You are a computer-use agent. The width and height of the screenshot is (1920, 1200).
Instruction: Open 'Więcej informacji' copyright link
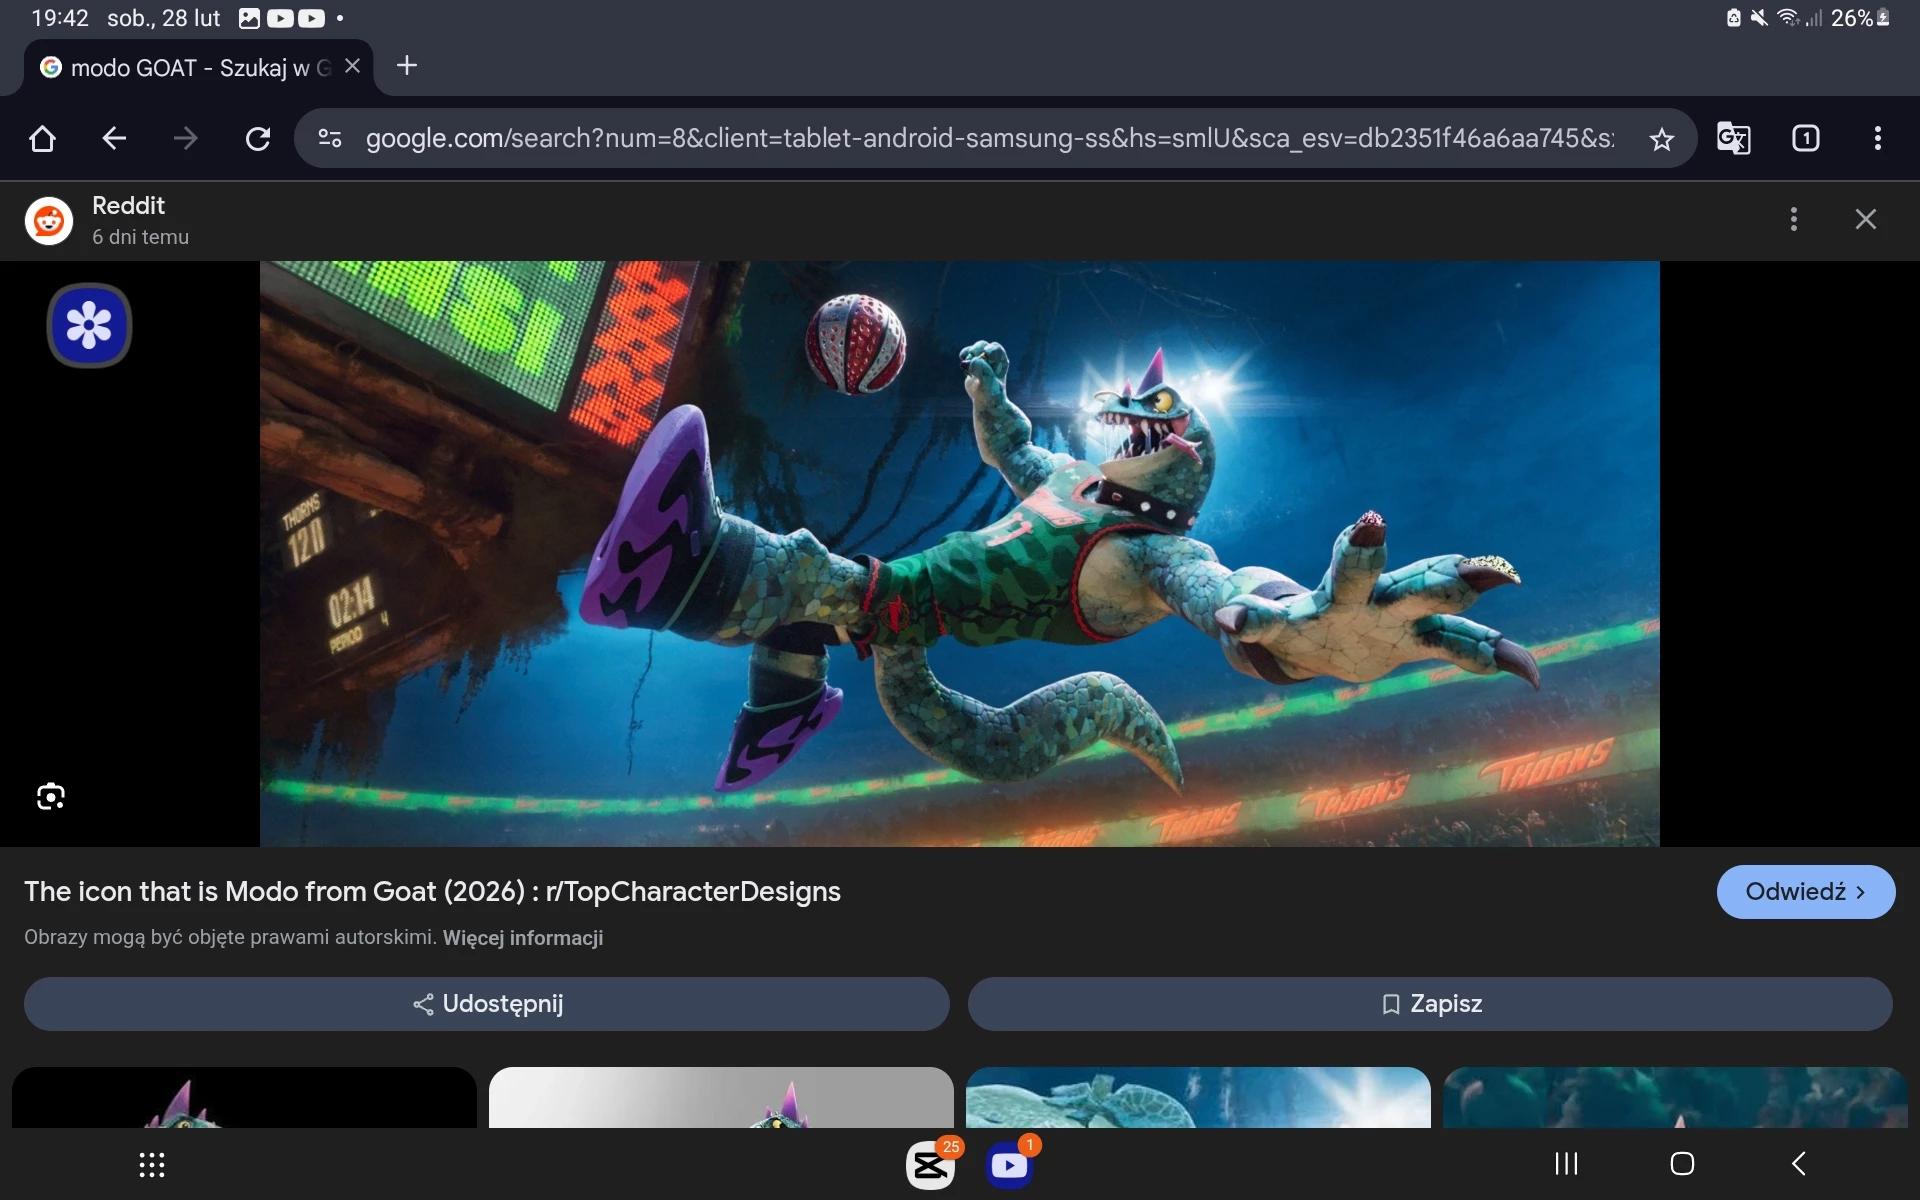522,938
